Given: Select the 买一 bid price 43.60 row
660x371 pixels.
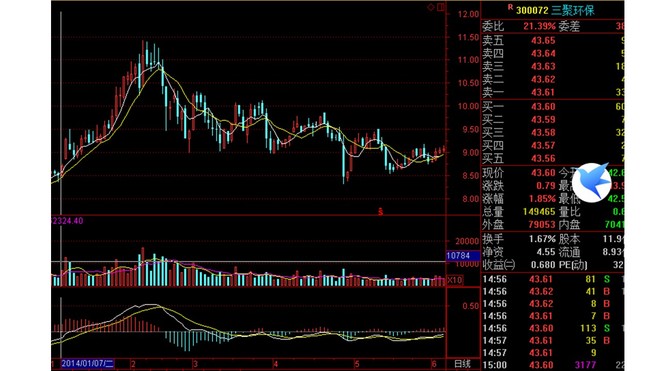Looking at the screenshot, I should click(x=553, y=107).
